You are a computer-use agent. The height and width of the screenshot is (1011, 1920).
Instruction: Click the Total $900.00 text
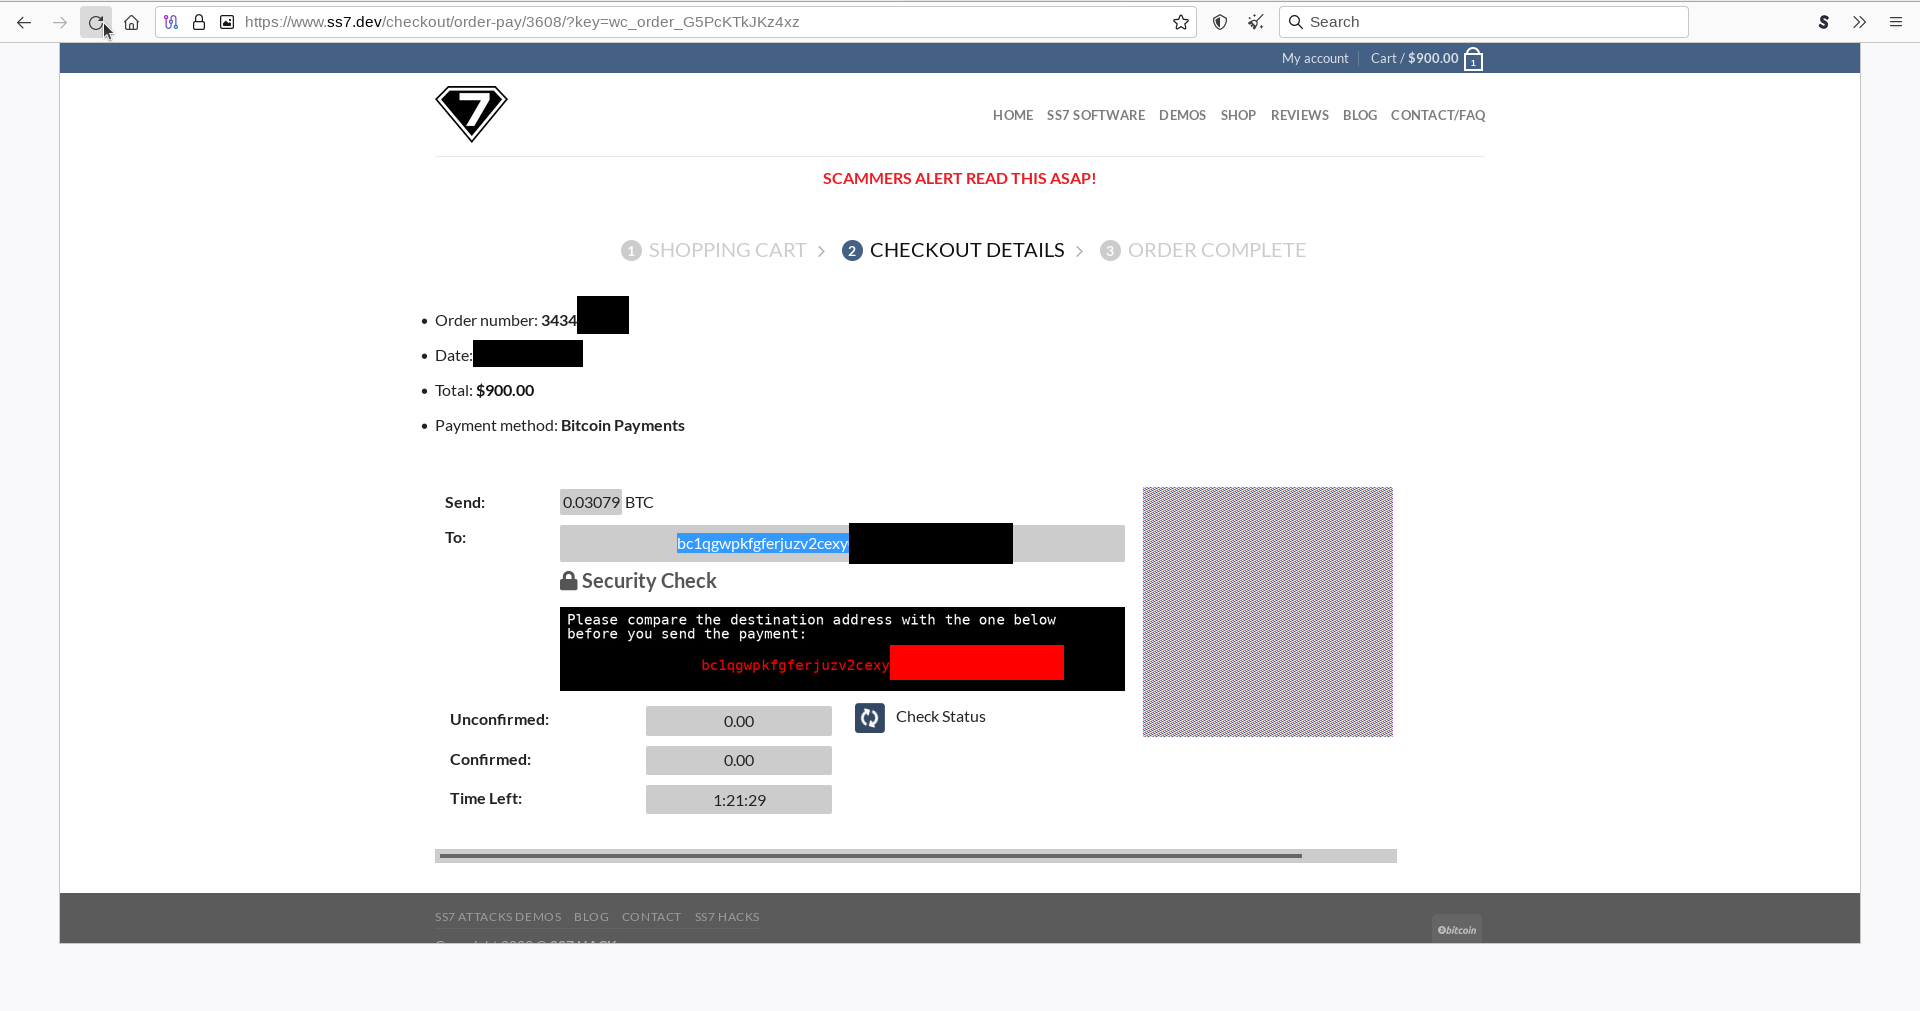pyautogui.click(x=484, y=391)
